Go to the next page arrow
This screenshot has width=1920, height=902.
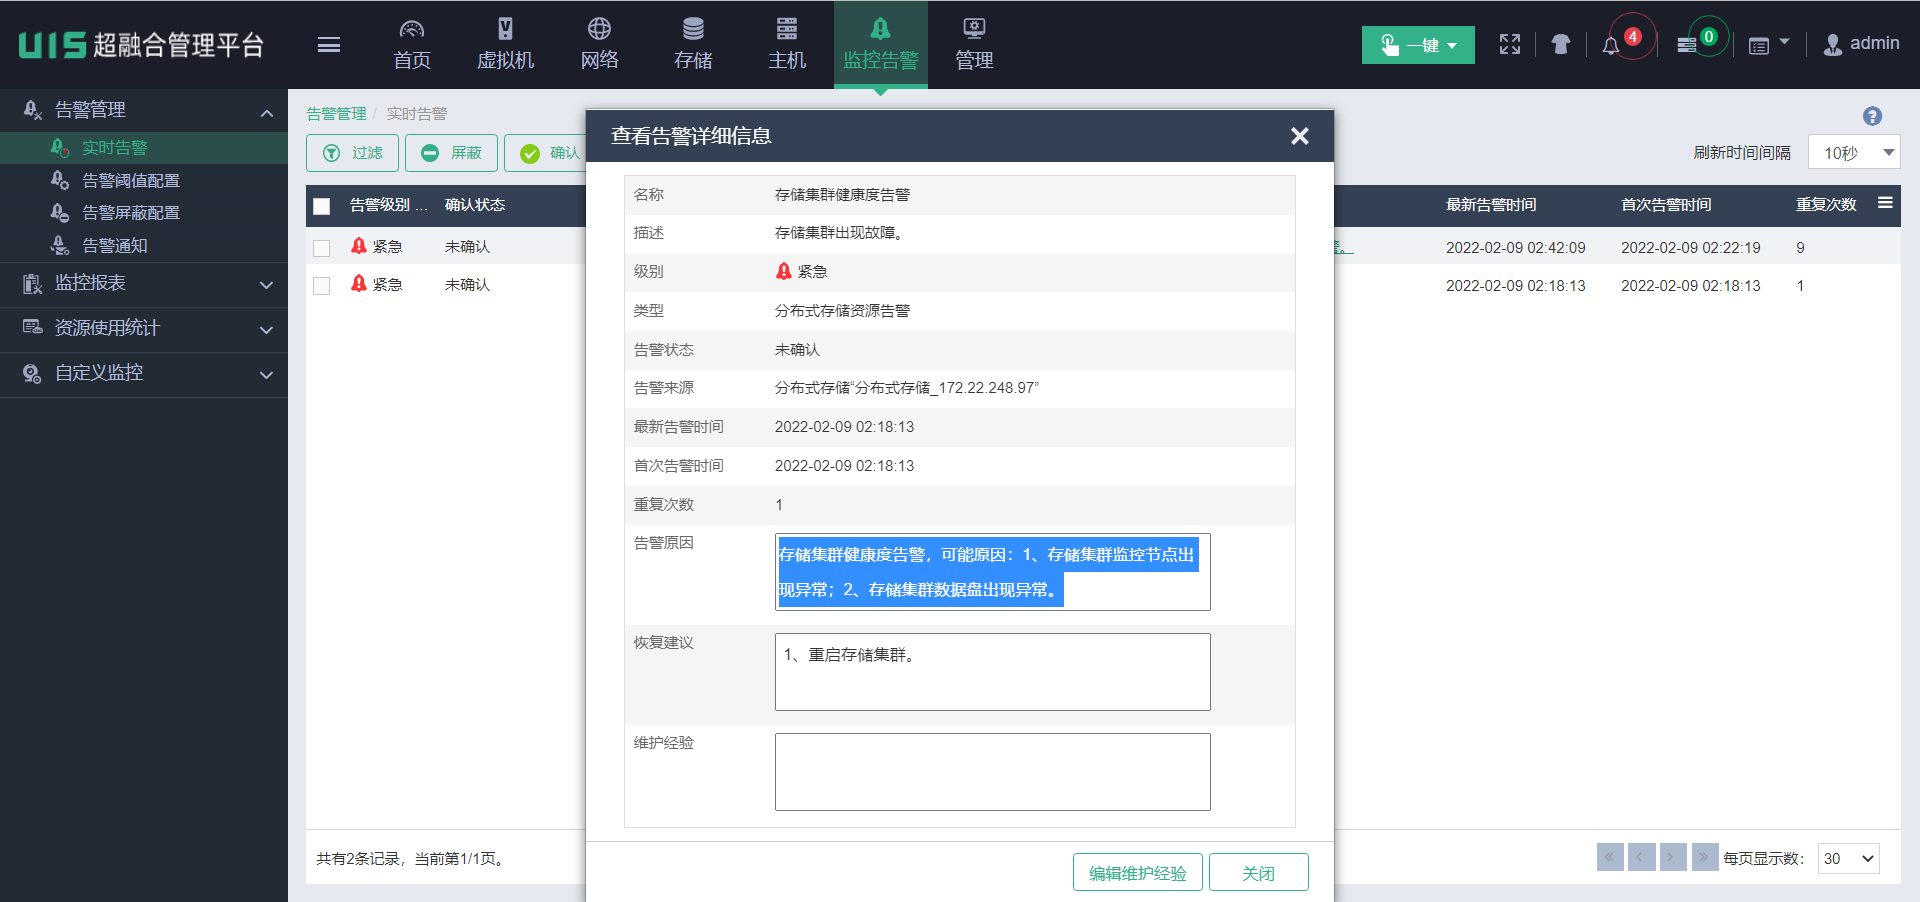tap(1673, 858)
